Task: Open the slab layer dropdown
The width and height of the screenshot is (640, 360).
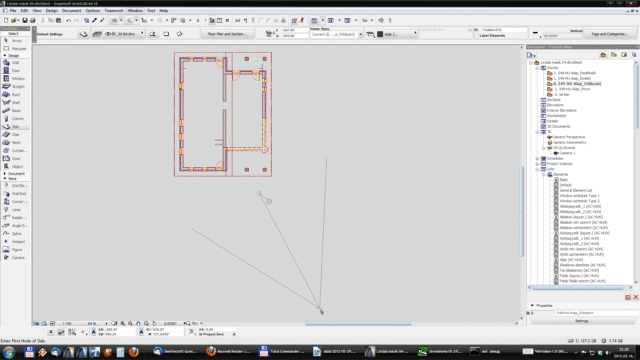Action: (x=124, y=34)
